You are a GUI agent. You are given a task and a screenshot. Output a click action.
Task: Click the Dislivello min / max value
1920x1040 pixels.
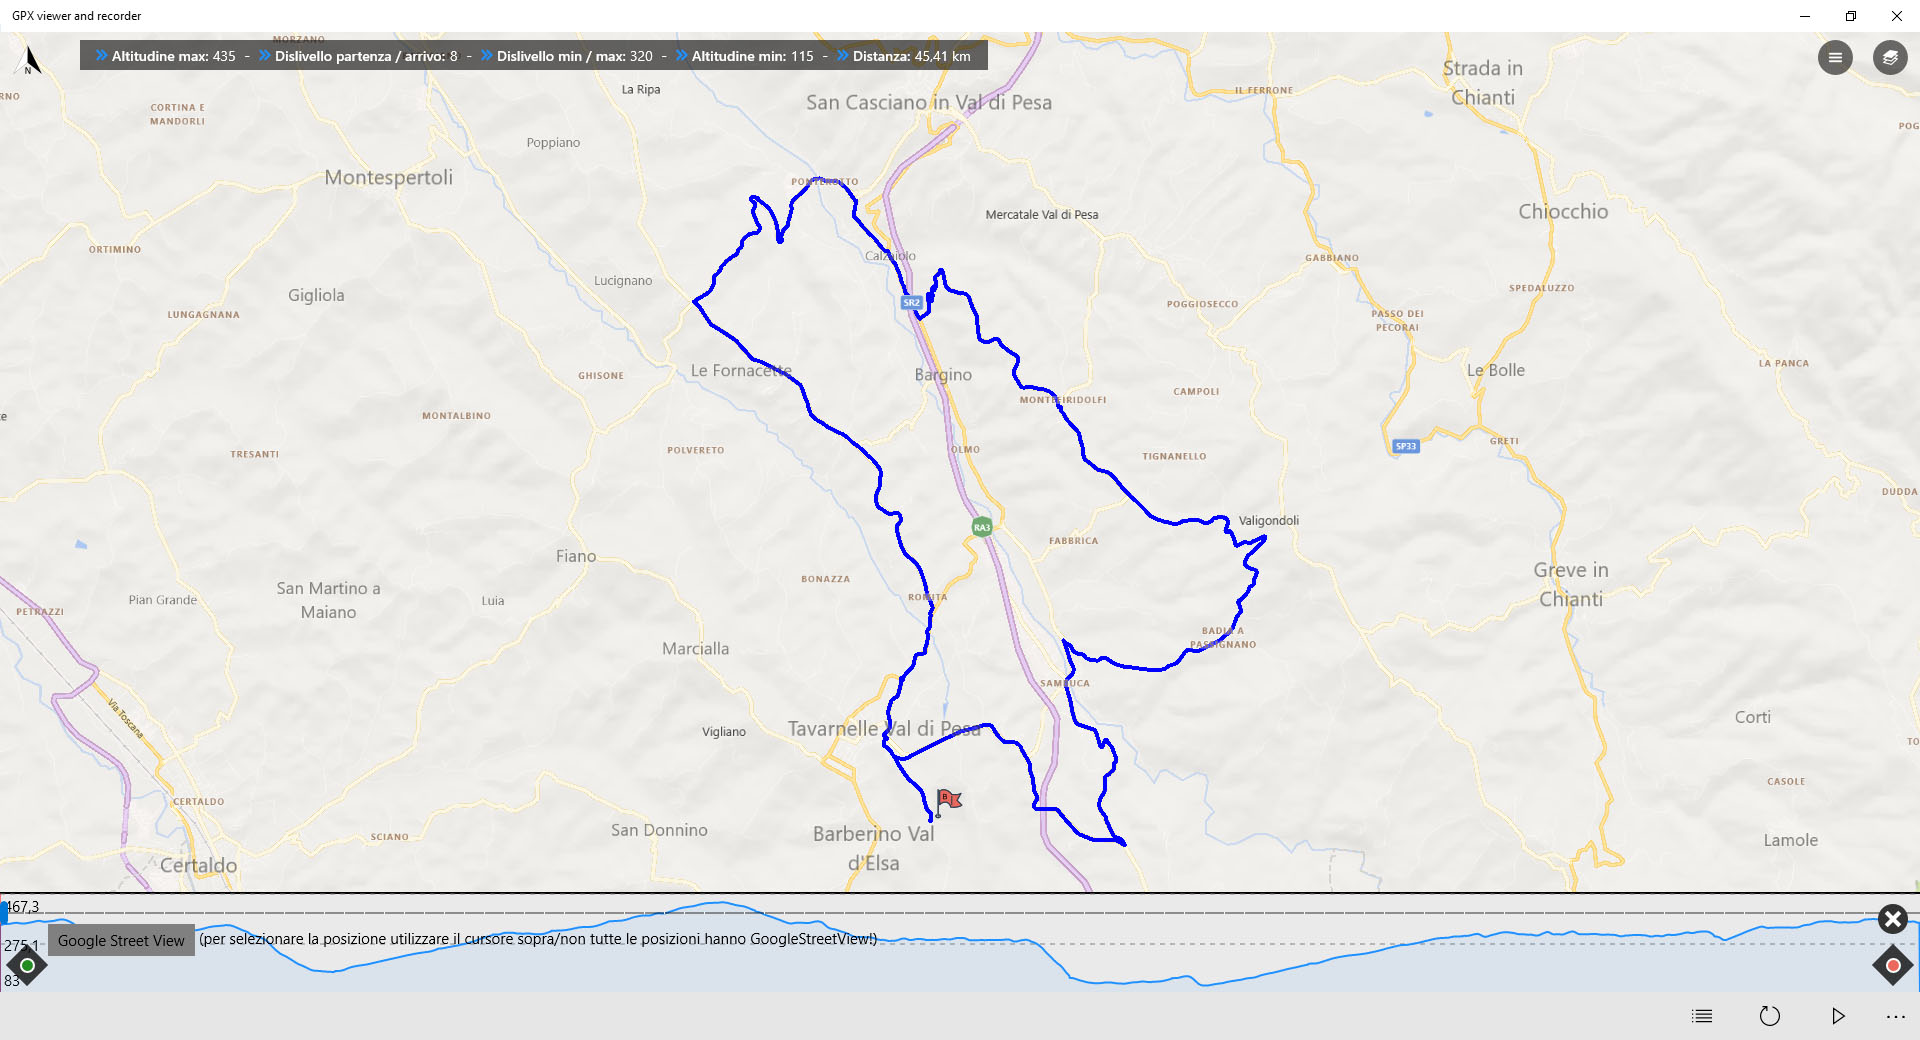click(x=640, y=56)
